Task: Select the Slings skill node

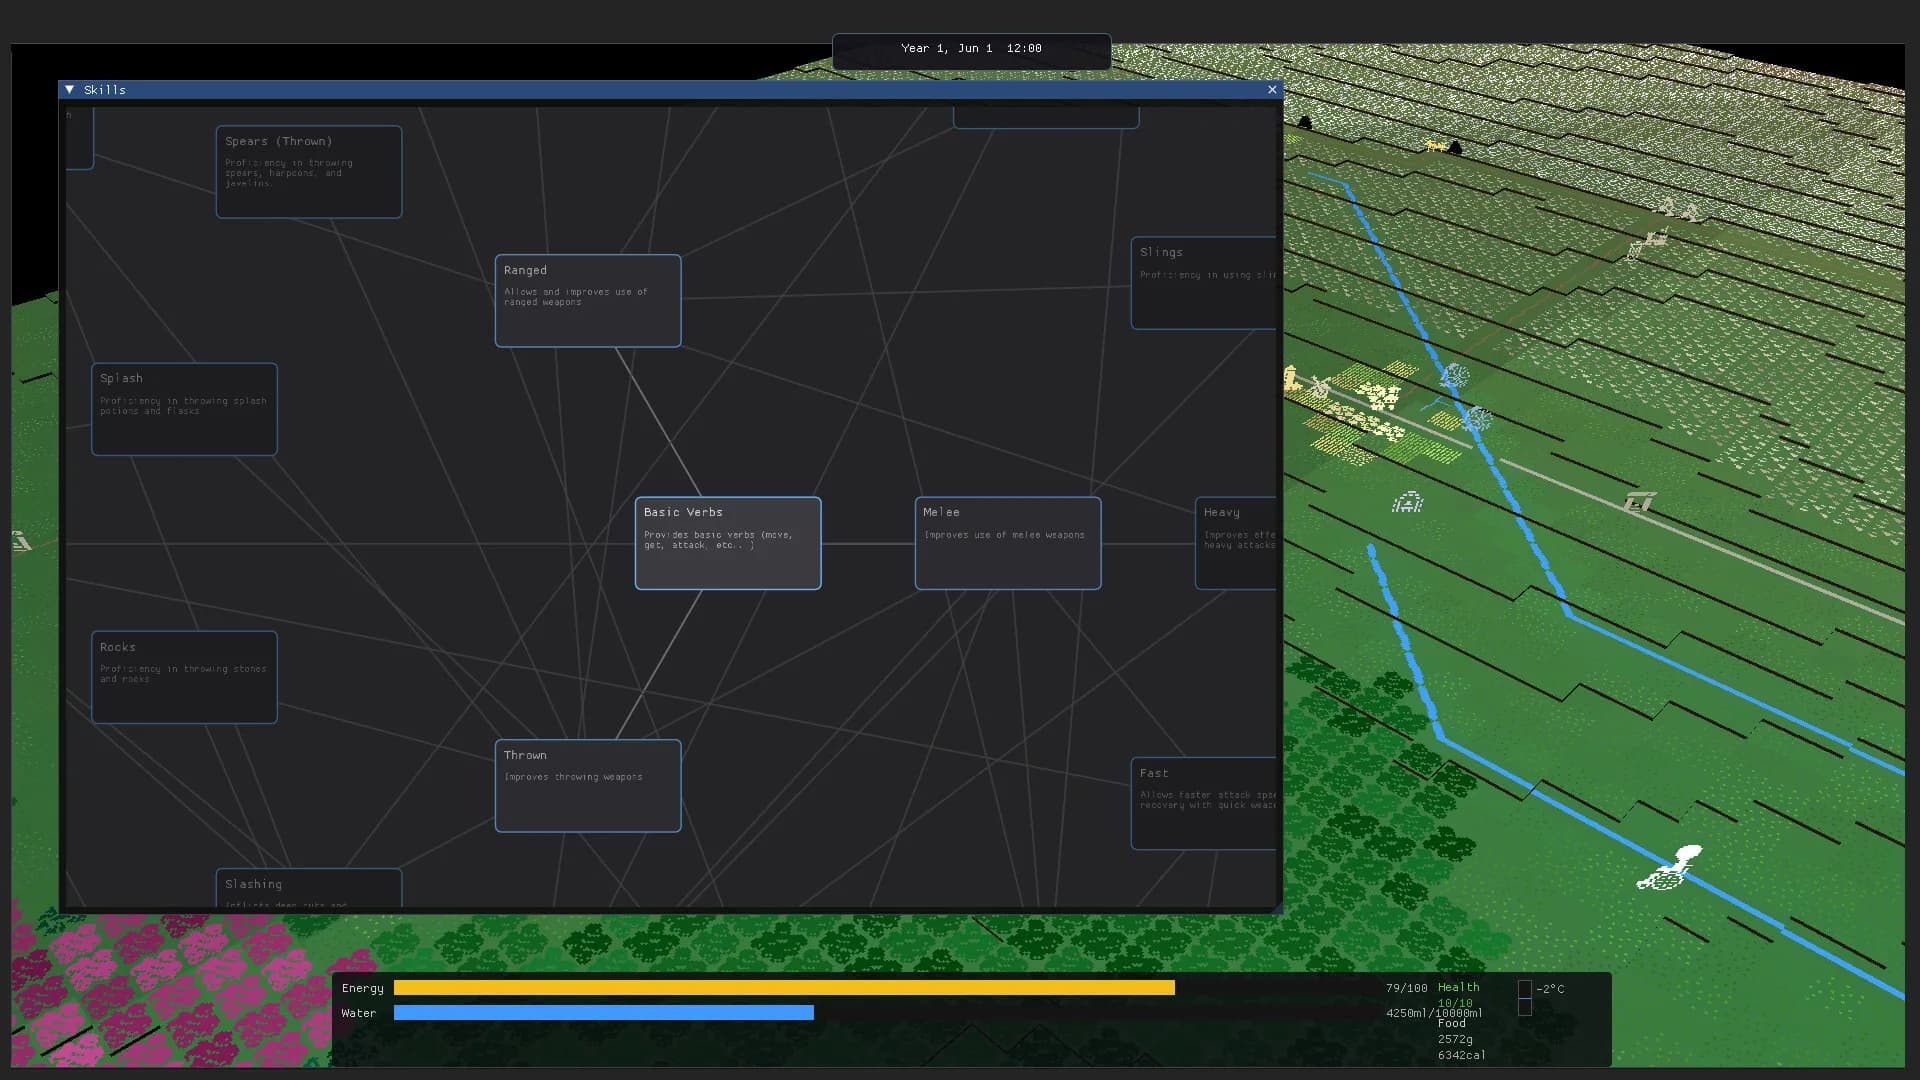Action: pos(1204,283)
